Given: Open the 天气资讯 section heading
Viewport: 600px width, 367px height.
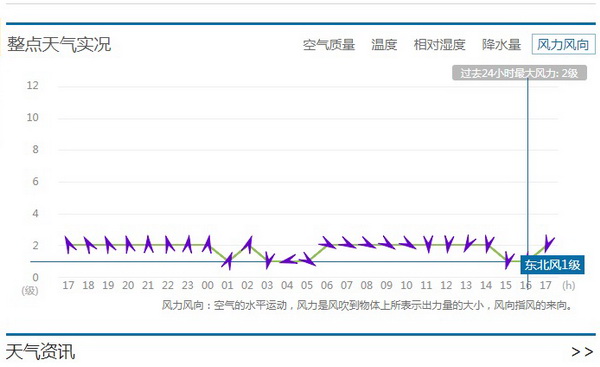Looking at the screenshot, I should tap(41, 351).
